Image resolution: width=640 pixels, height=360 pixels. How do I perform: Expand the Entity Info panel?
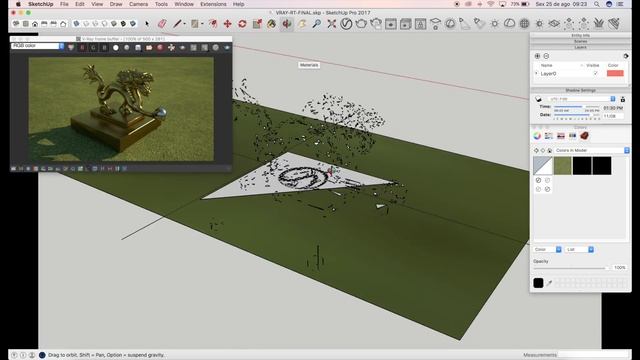[580, 36]
